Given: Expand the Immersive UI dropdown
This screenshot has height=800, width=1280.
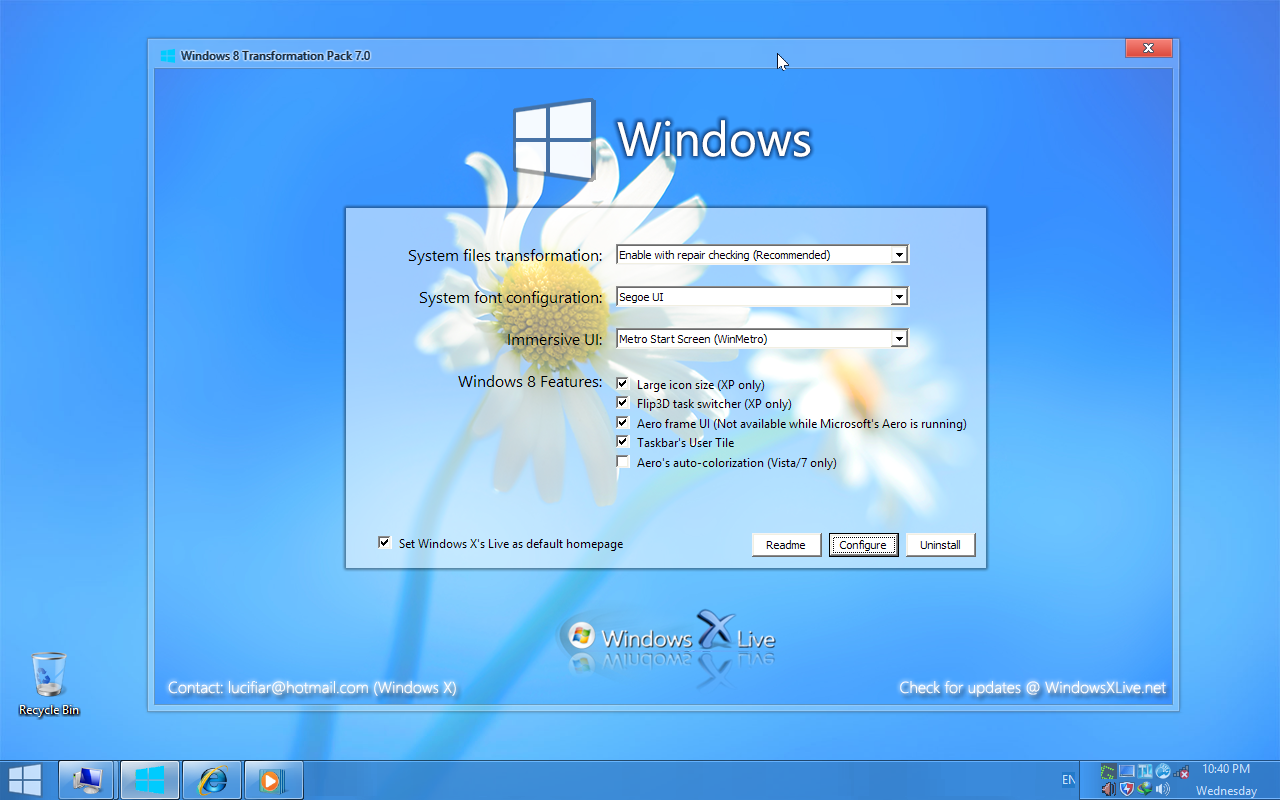Looking at the screenshot, I should (x=899, y=339).
